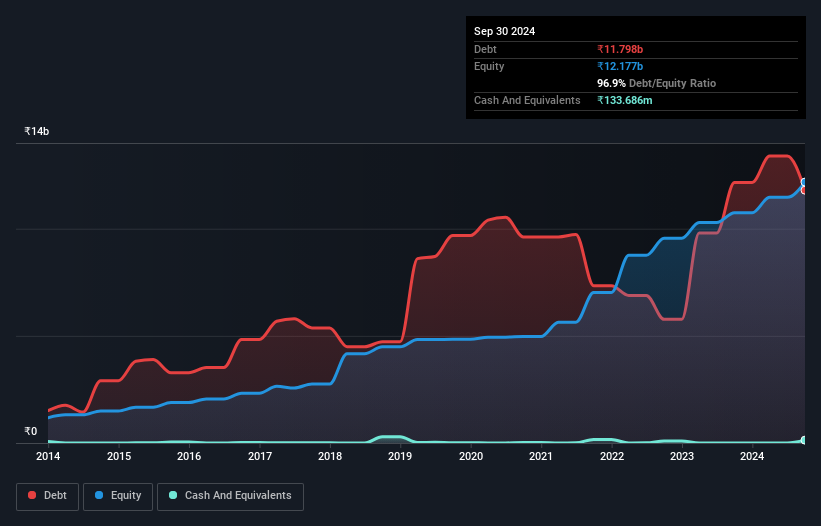Click the 96.9% Debt/Equity Ratio text
The width and height of the screenshot is (821, 526).
(656, 83)
